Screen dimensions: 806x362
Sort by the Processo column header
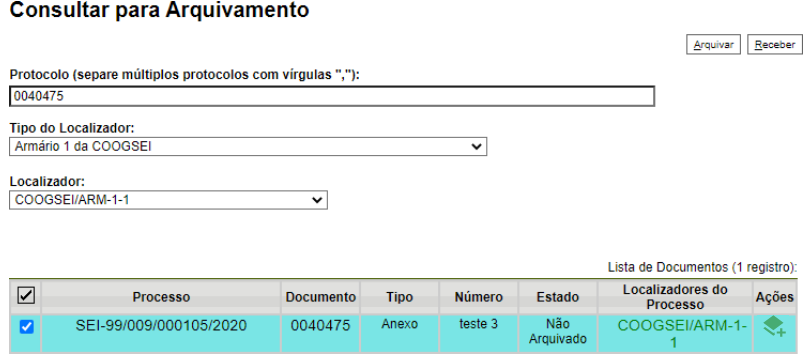click(x=161, y=297)
